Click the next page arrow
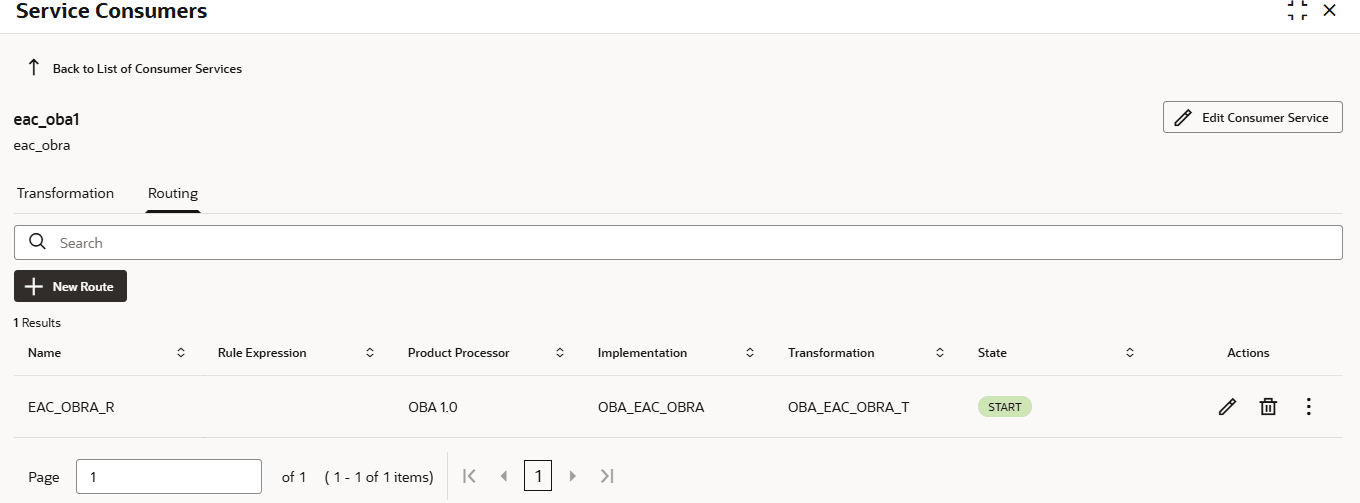1360x503 pixels. coord(573,477)
